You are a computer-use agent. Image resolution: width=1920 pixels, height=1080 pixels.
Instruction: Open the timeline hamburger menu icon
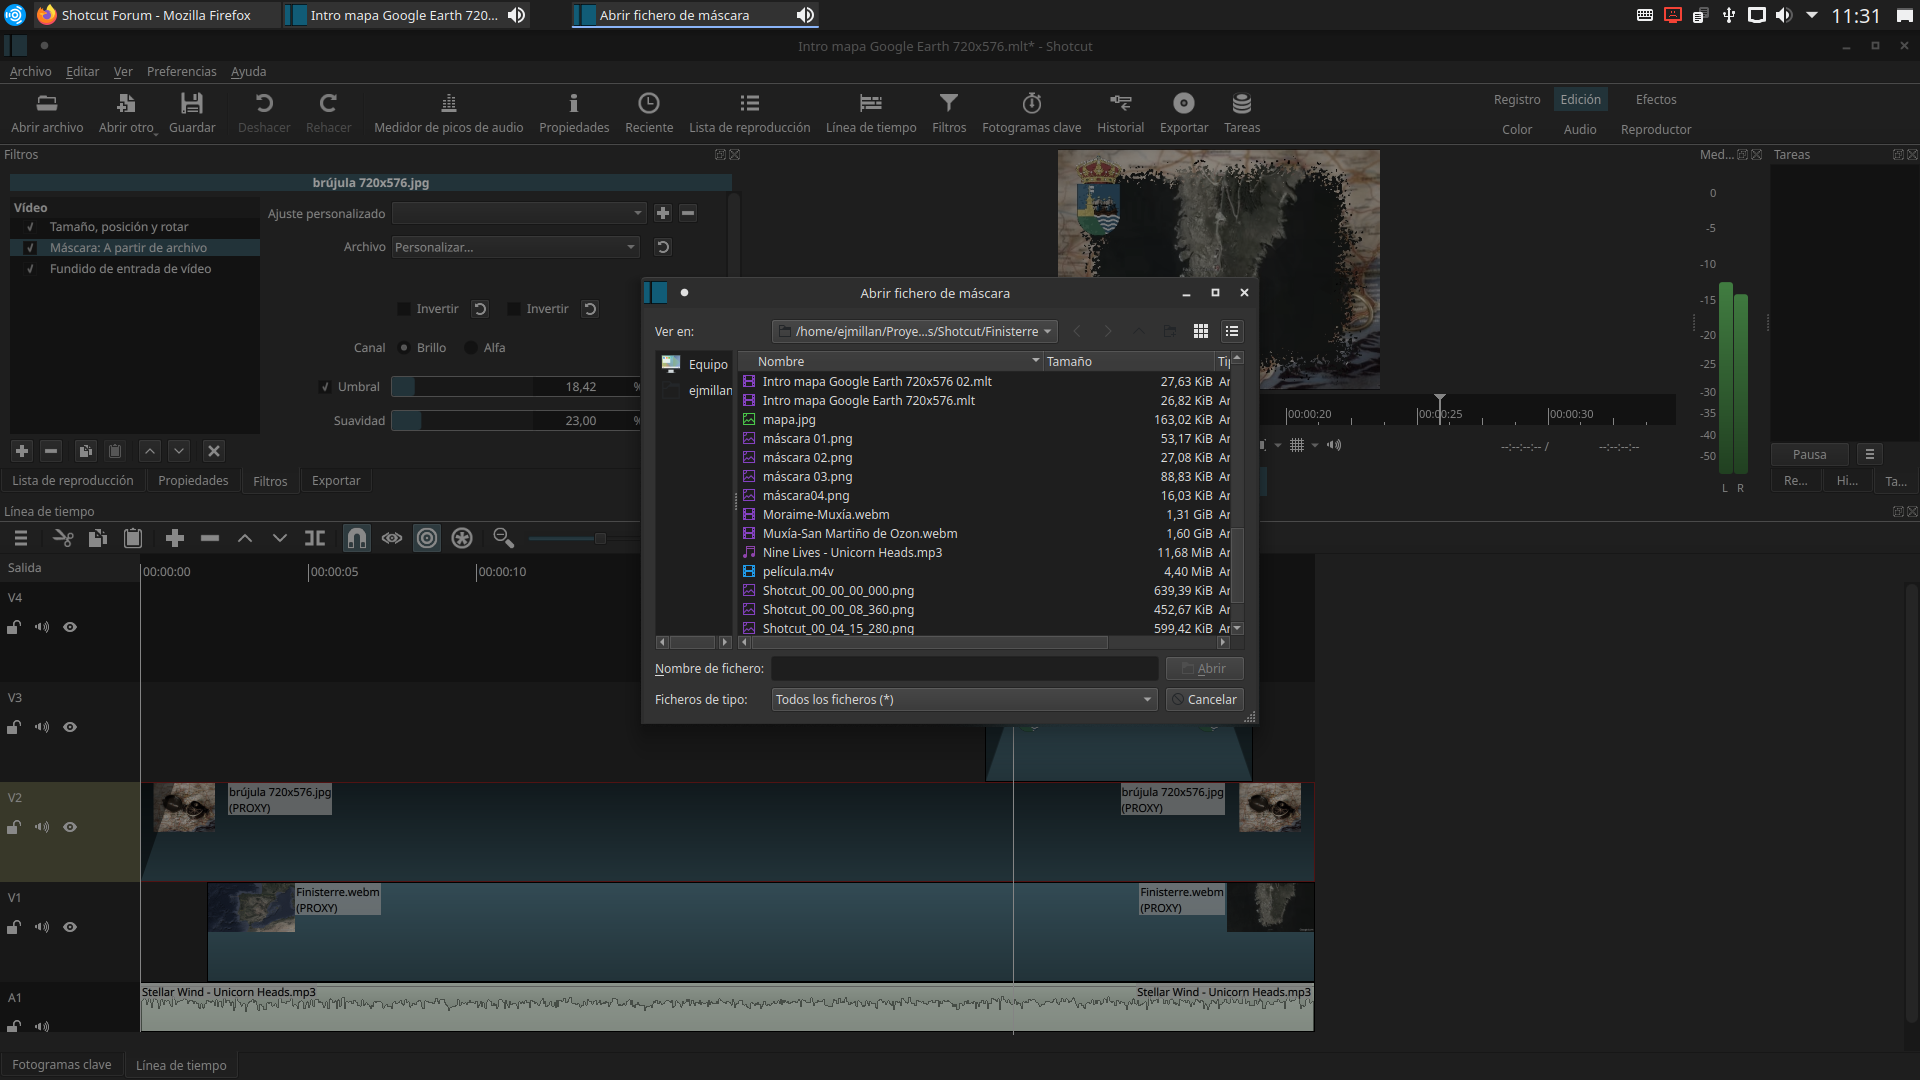(20, 538)
